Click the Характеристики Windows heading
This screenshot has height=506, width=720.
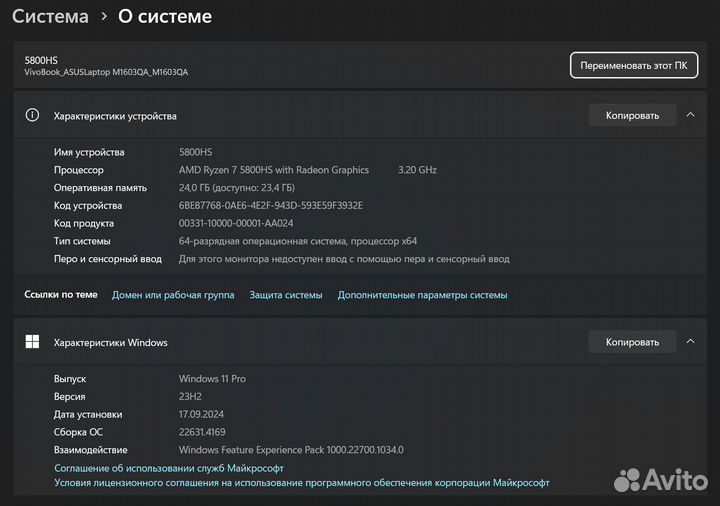tap(110, 342)
